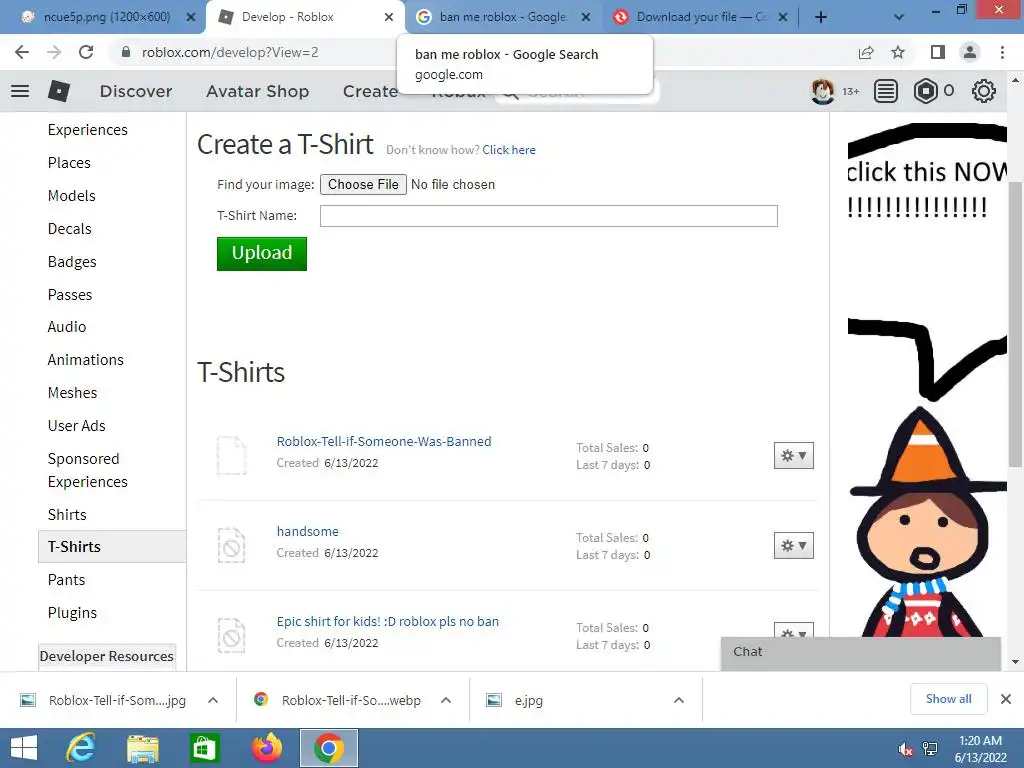Open File Explorer from taskbar

[x=143, y=748]
